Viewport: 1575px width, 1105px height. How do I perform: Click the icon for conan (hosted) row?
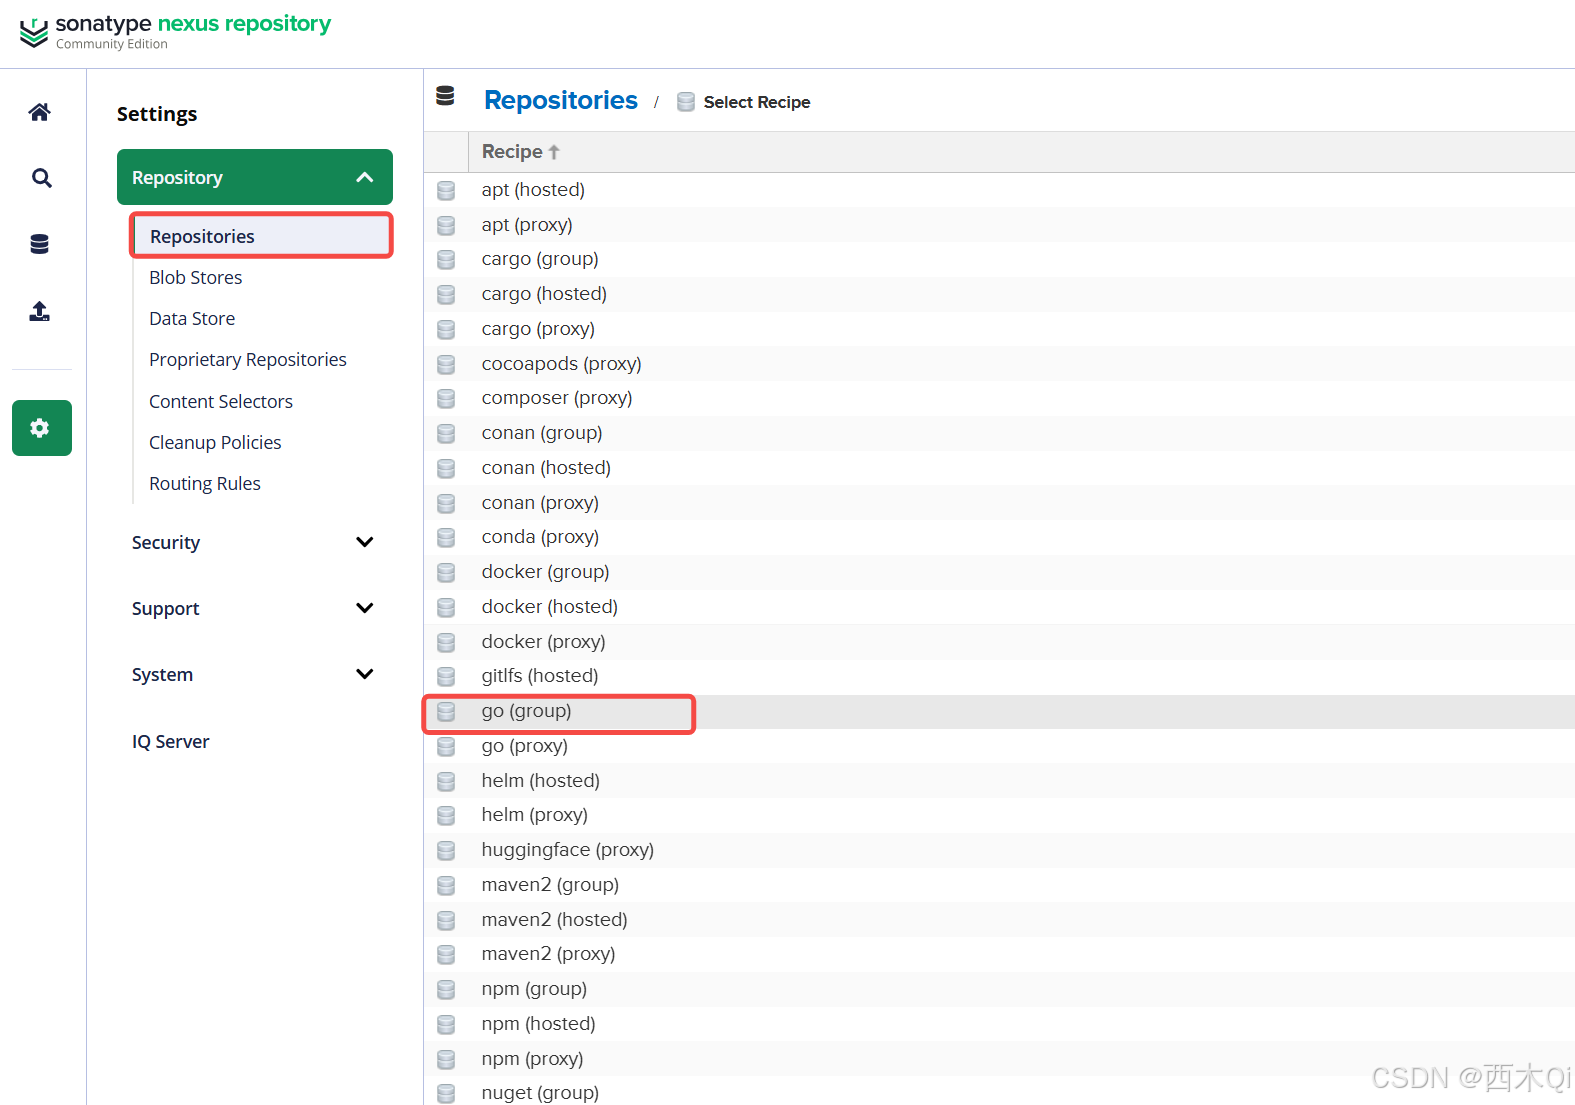[446, 468]
